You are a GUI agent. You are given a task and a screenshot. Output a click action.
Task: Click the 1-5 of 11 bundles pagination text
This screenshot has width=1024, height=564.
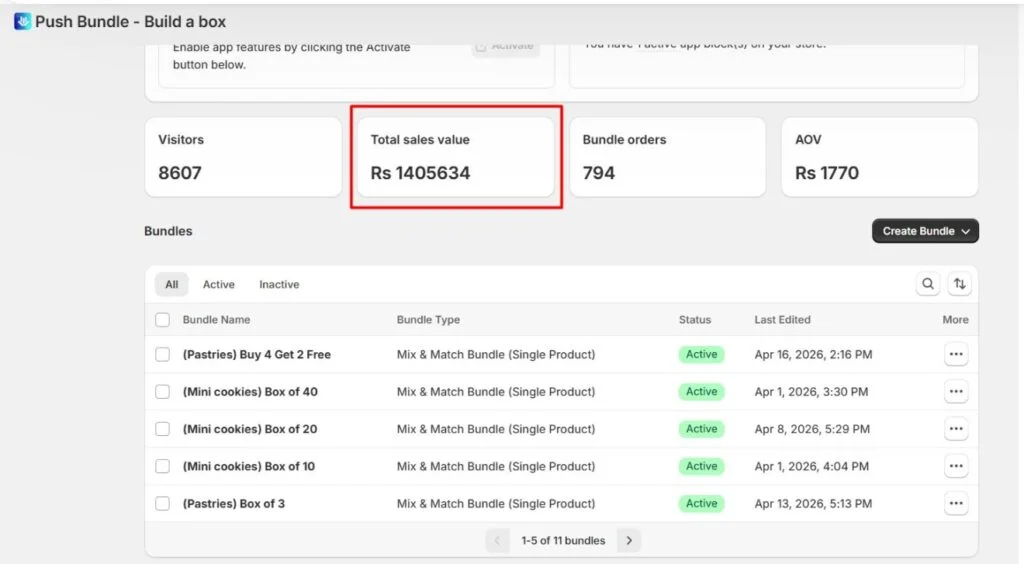[563, 540]
